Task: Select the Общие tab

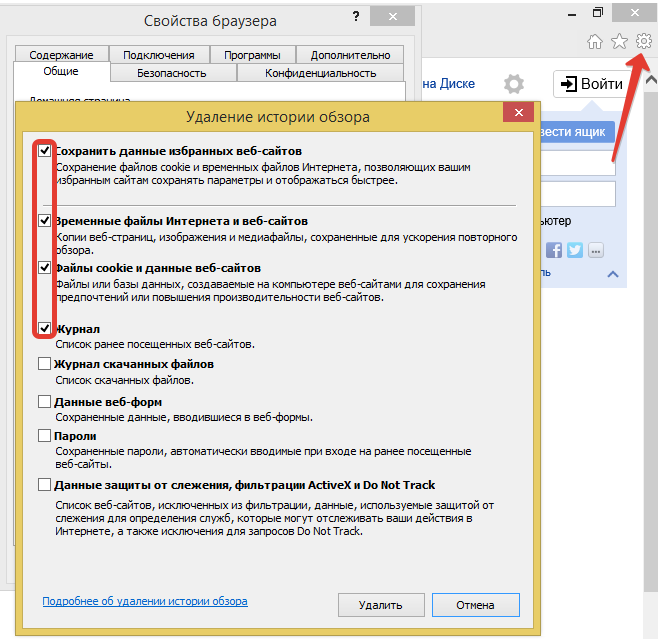Action: [61, 71]
